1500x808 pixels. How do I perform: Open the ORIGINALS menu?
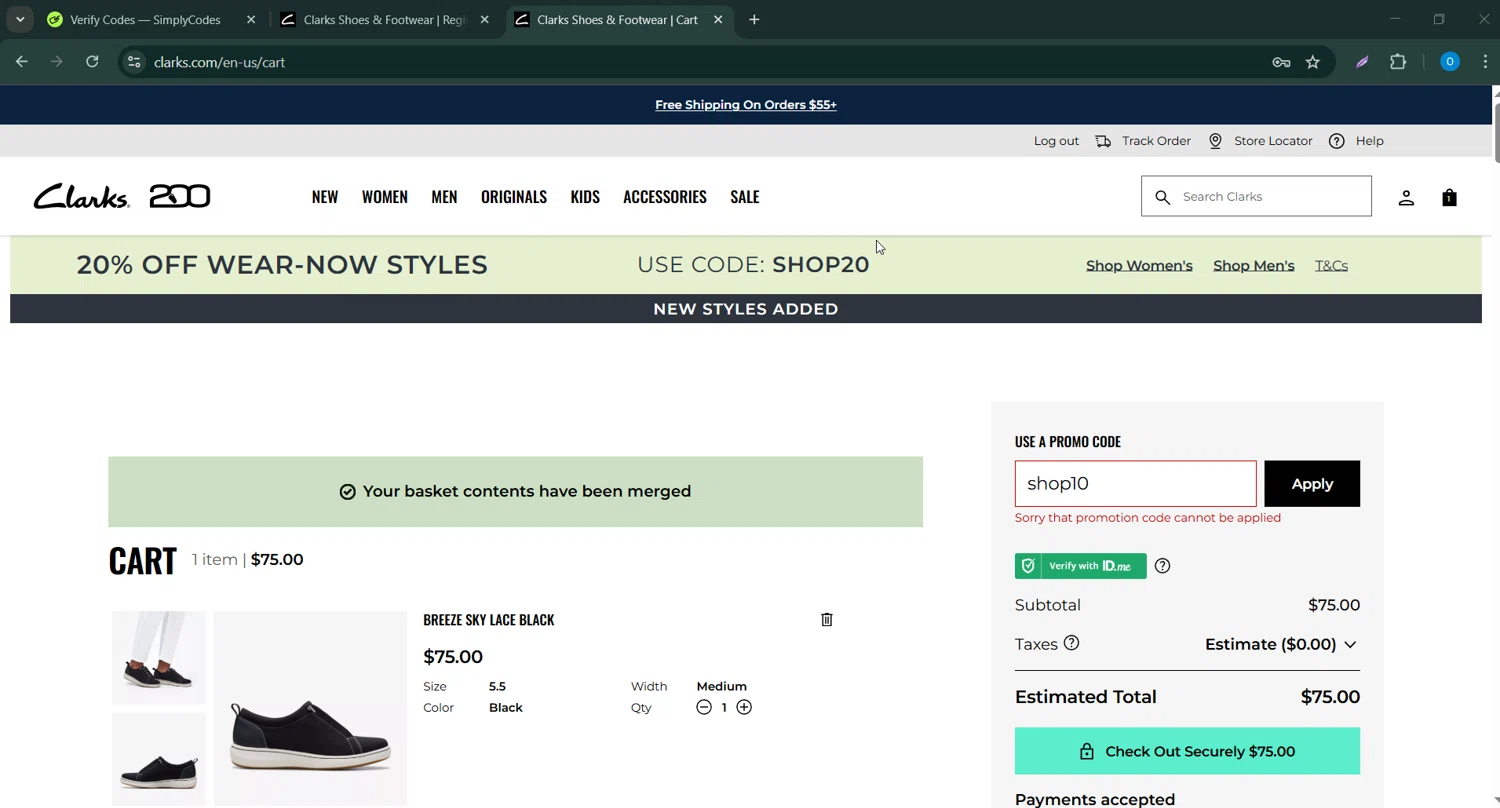514,197
